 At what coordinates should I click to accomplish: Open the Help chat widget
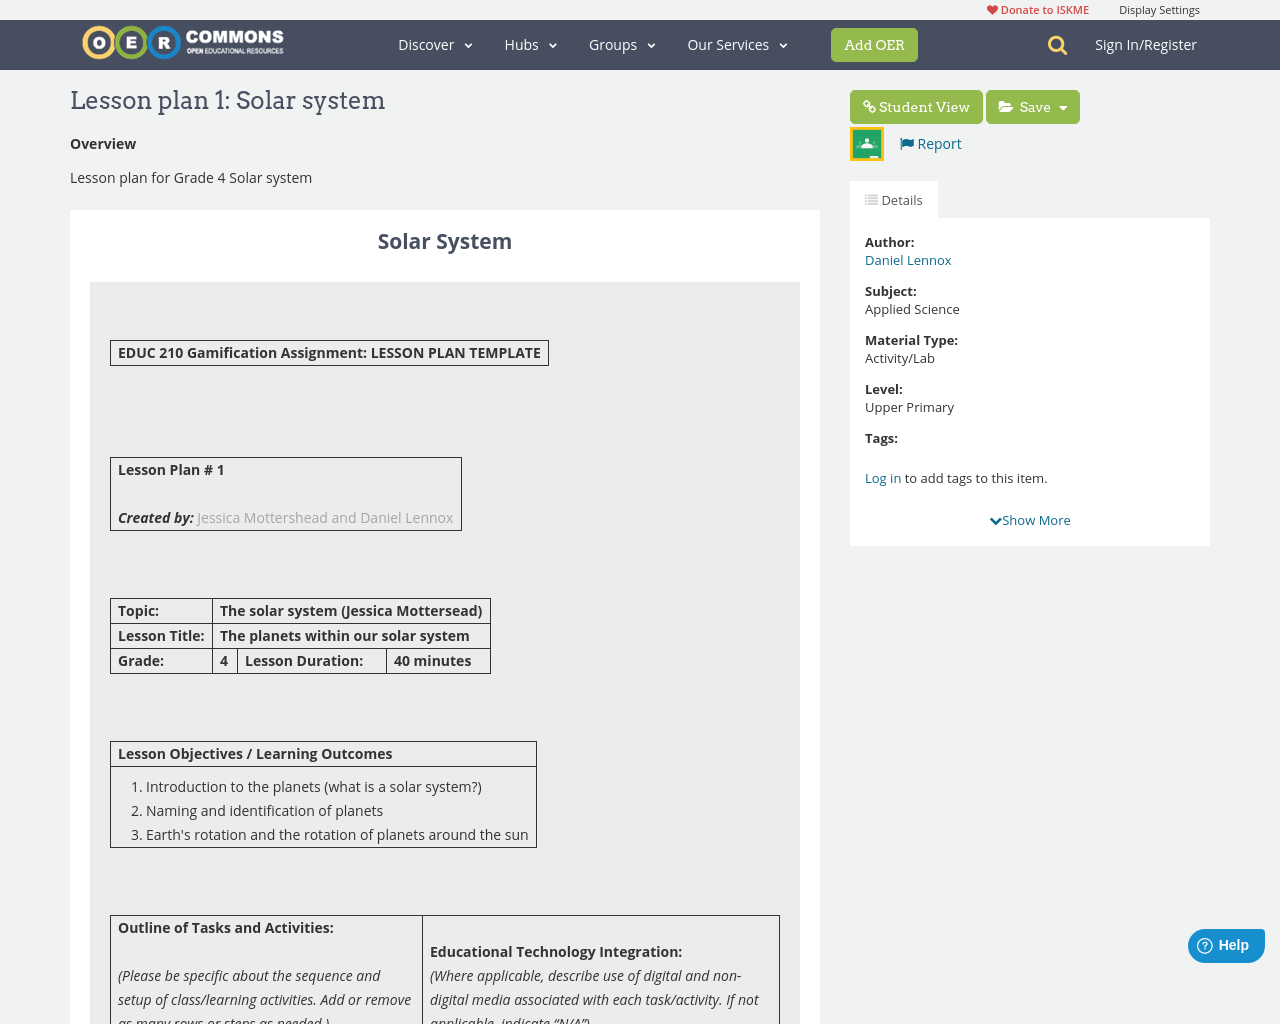click(x=1224, y=944)
